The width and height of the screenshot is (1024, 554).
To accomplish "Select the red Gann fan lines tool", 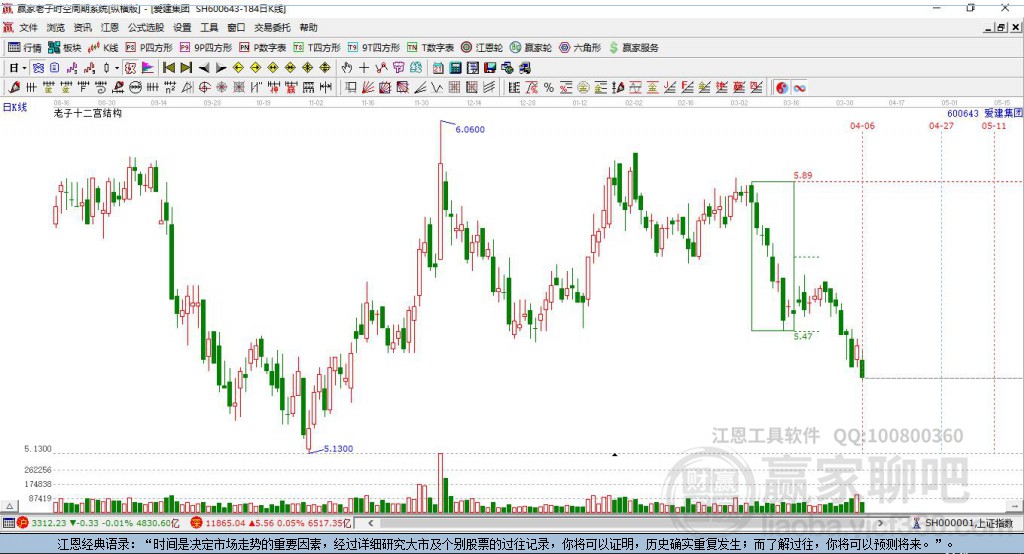I will 368,88.
